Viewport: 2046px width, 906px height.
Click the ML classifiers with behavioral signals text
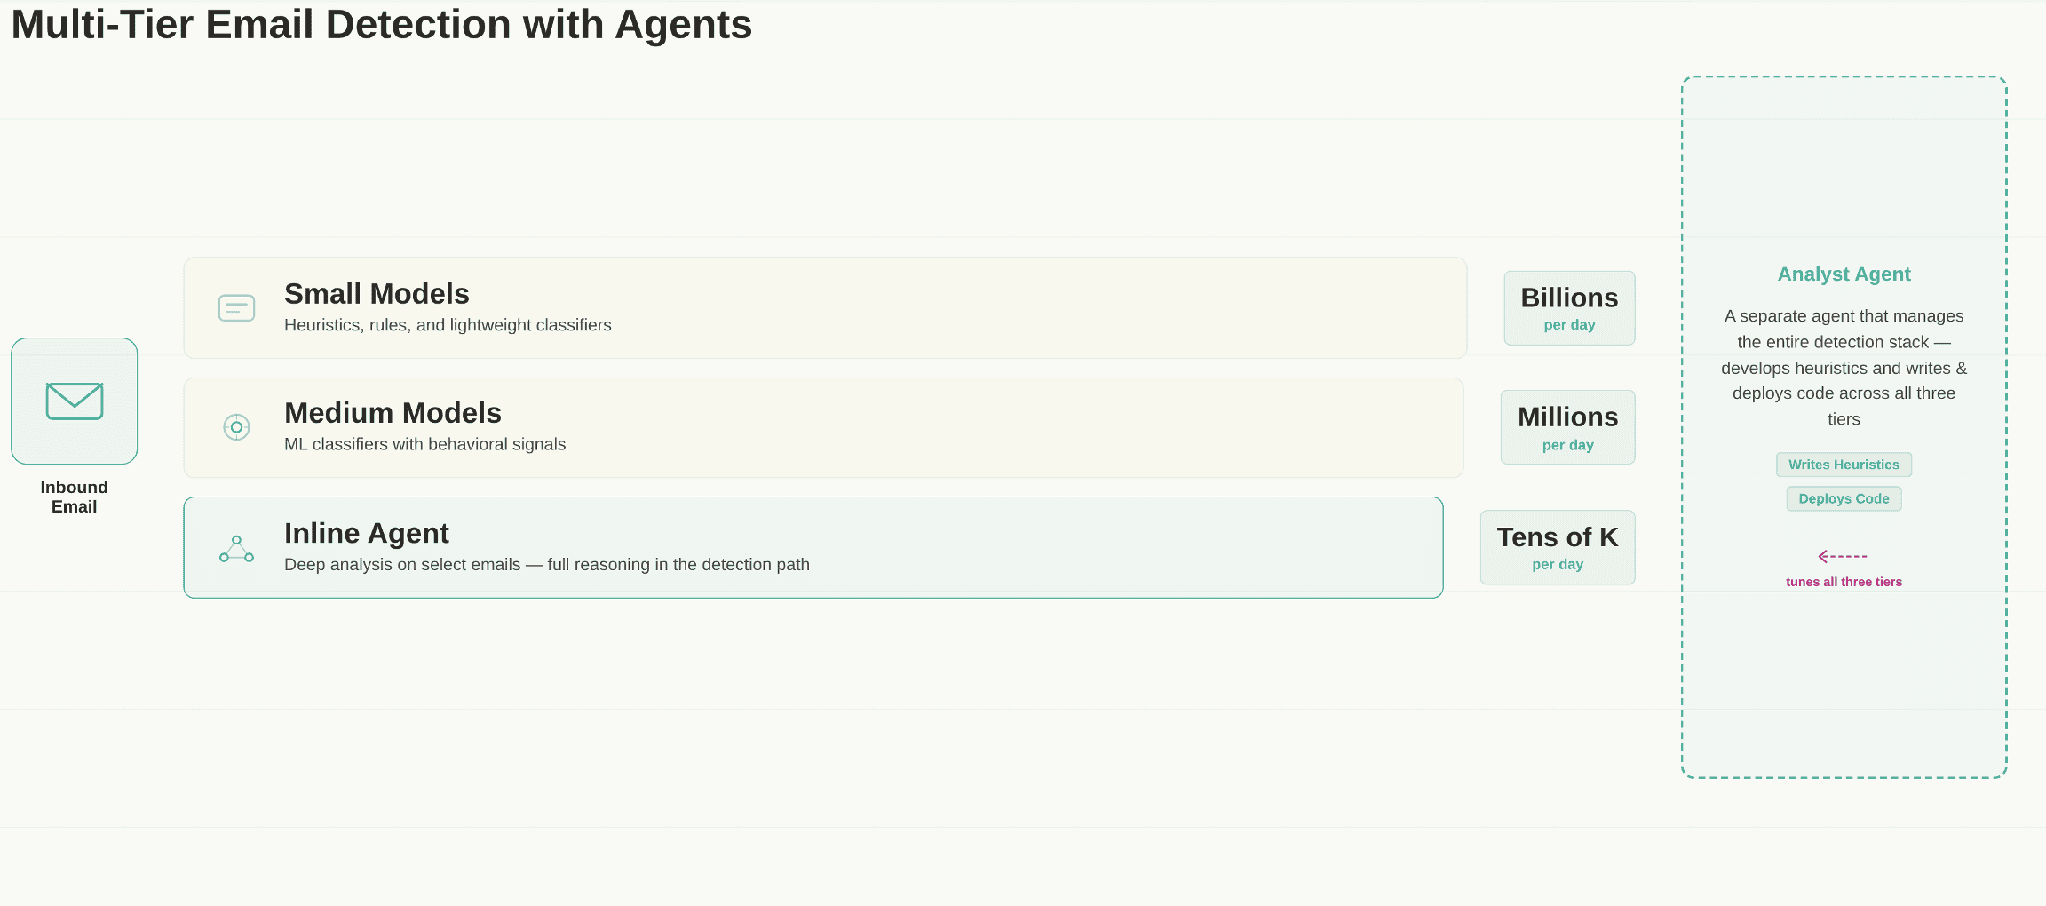click(x=425, y=444)
